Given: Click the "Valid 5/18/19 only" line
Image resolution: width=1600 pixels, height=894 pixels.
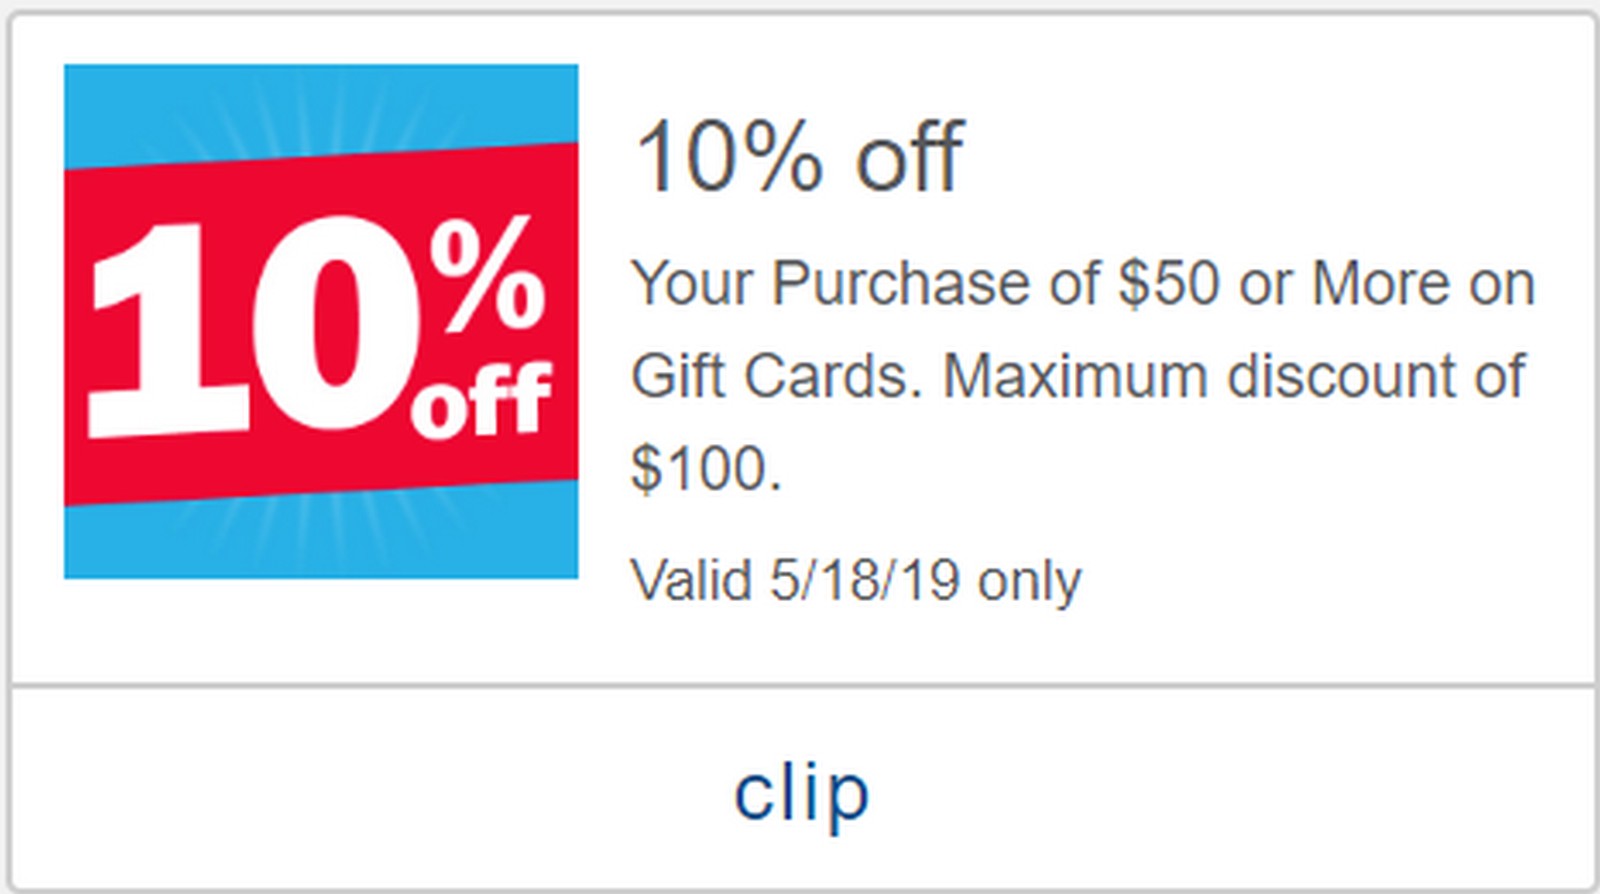Looking at the screenshot, I should 856,580.
